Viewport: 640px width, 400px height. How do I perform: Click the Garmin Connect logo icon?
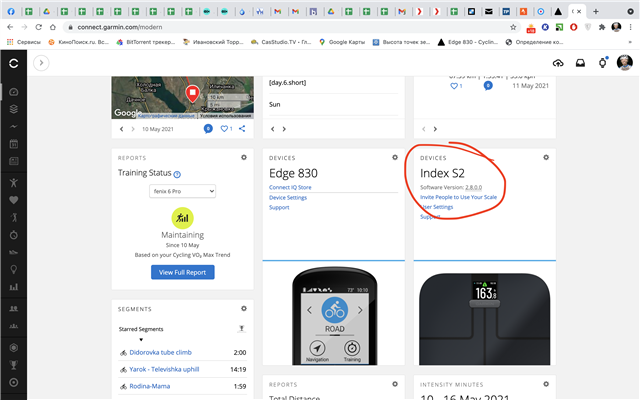[x=13, y=63]
